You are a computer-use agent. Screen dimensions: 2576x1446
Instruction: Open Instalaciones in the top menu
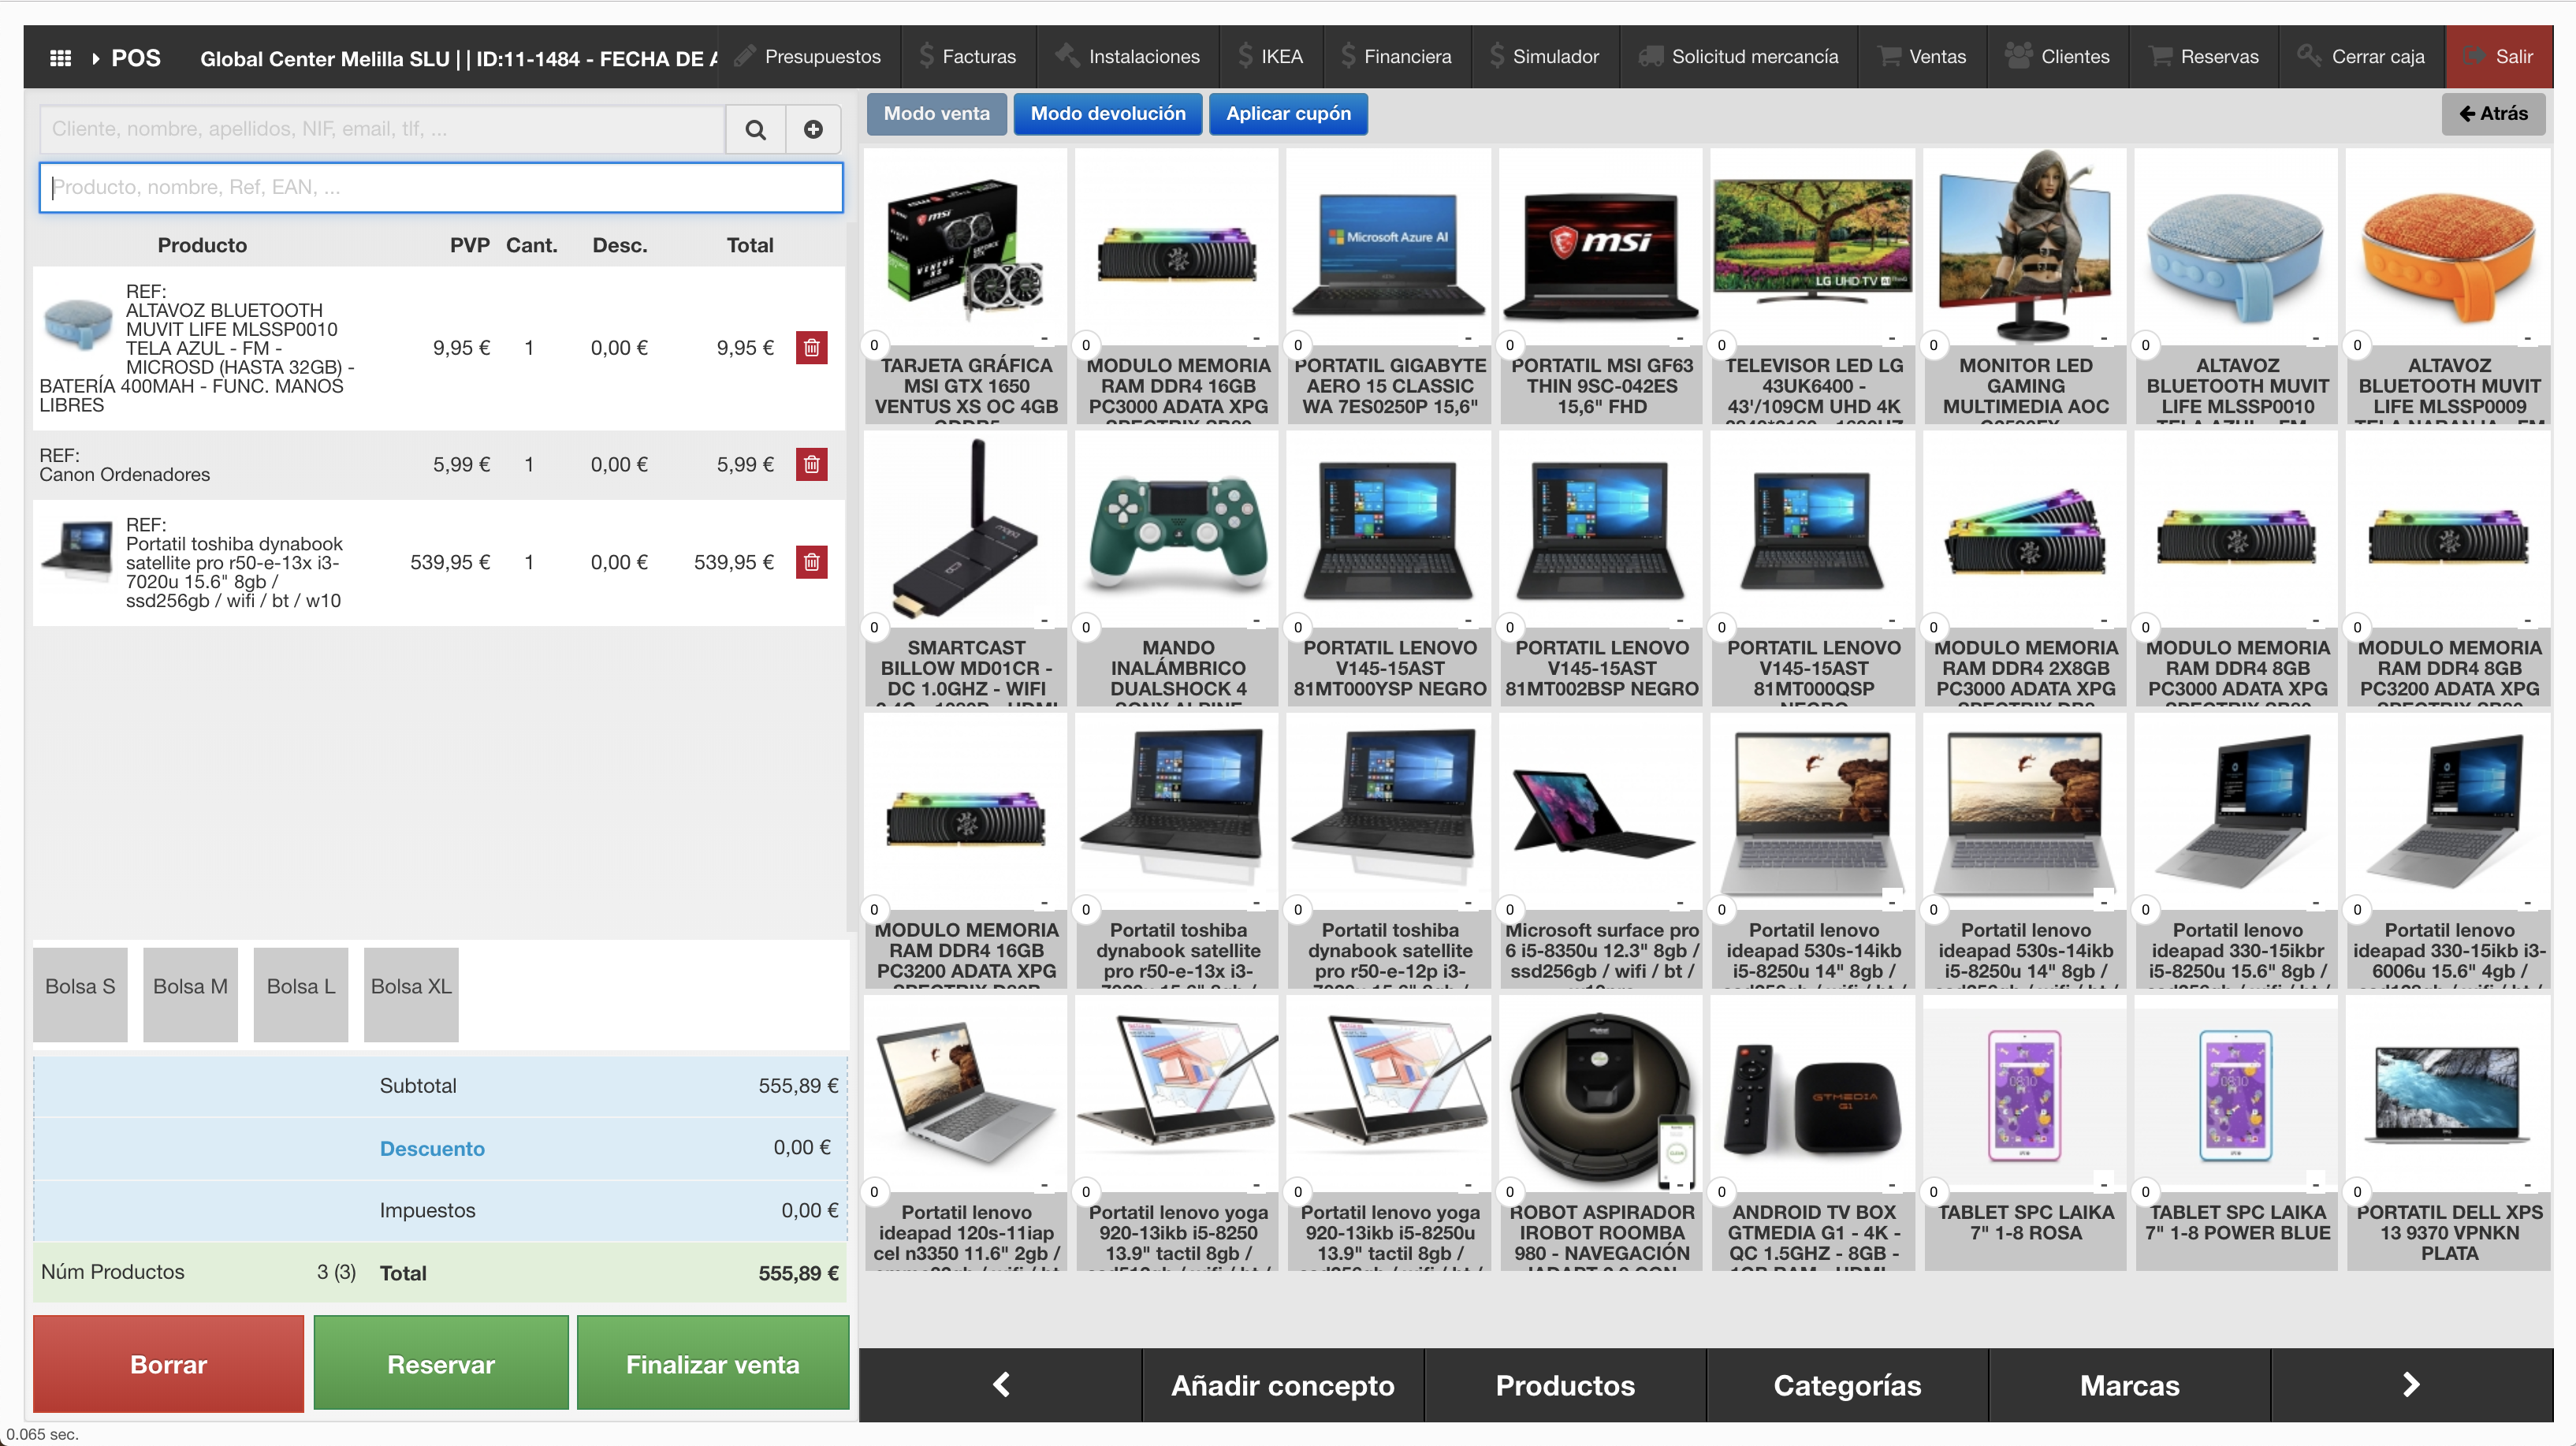pos(1128,57)
